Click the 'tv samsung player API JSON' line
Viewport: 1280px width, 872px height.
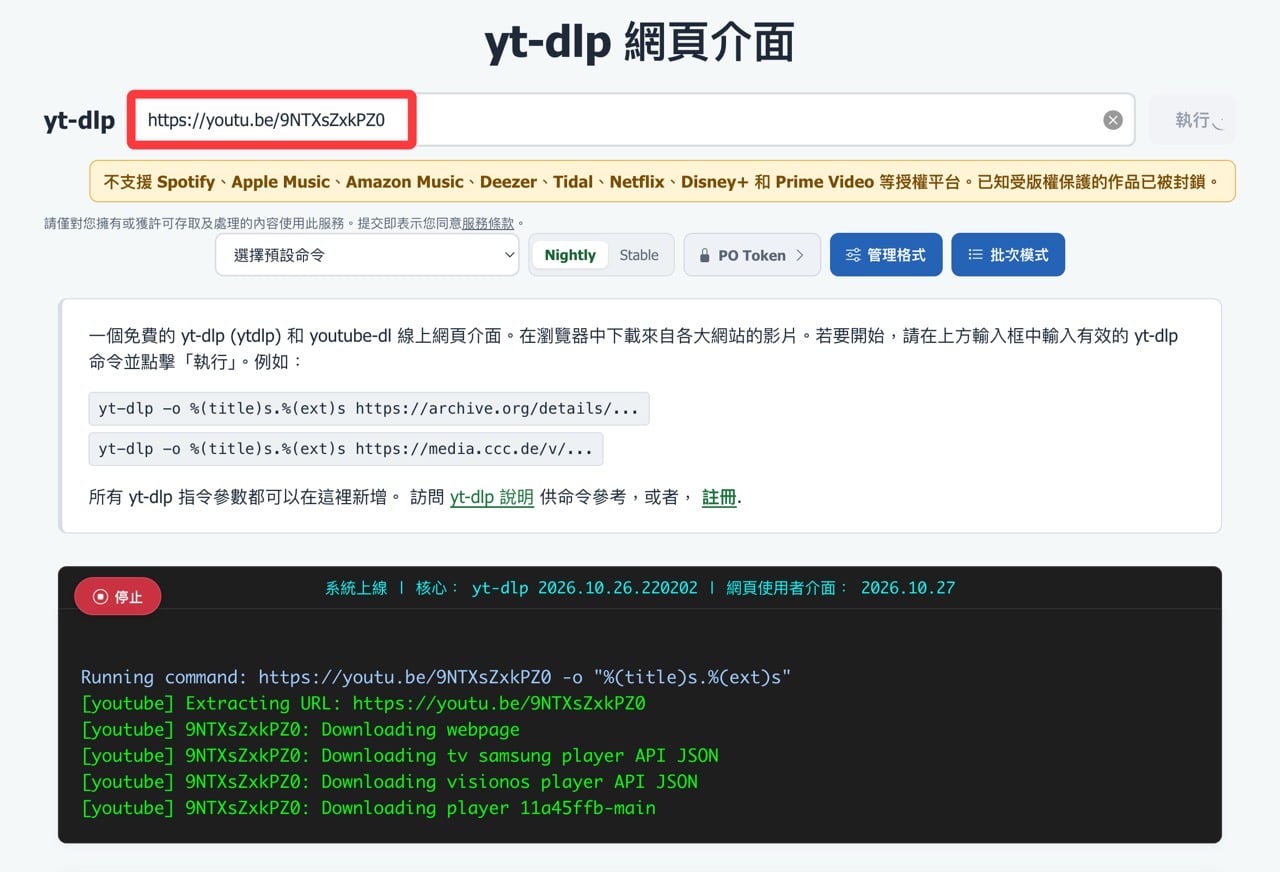point(400,755)
